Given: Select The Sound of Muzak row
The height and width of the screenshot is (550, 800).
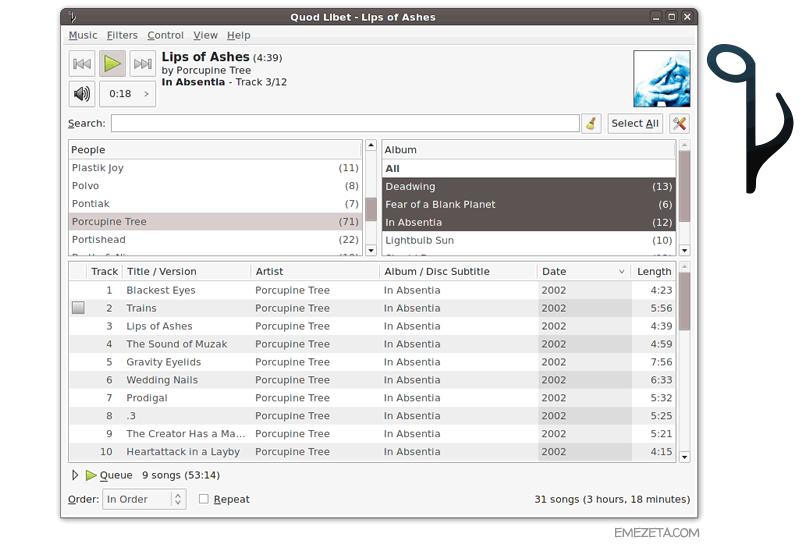Looking at the screenshot, I should click(x=372, y=344).
